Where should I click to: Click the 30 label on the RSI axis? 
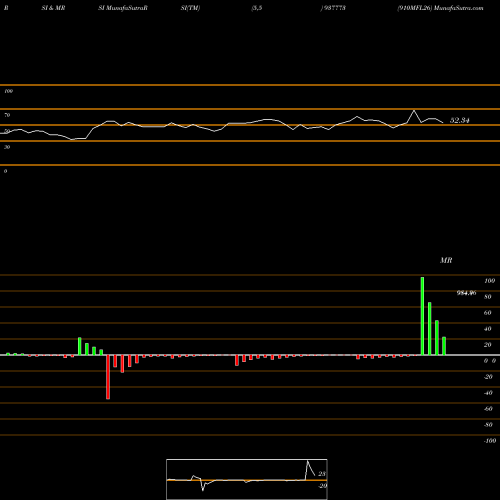coord(7,147)
